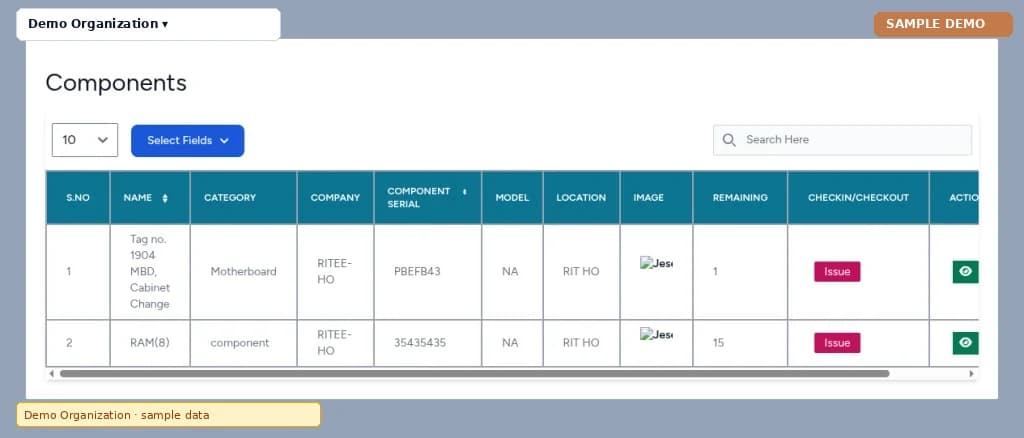This screenshot has width=1024, height=438.
Task: Click the 'Components' page heading
Action: (116, 83)
